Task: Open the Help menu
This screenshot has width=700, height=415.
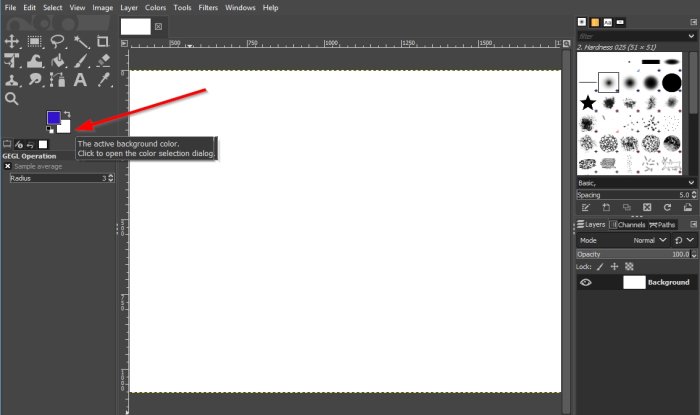Action: click(x=271, y=8)
